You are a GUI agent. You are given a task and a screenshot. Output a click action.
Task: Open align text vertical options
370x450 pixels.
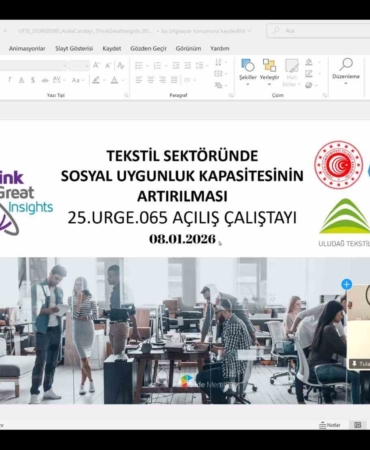click(x=220, y=74)
